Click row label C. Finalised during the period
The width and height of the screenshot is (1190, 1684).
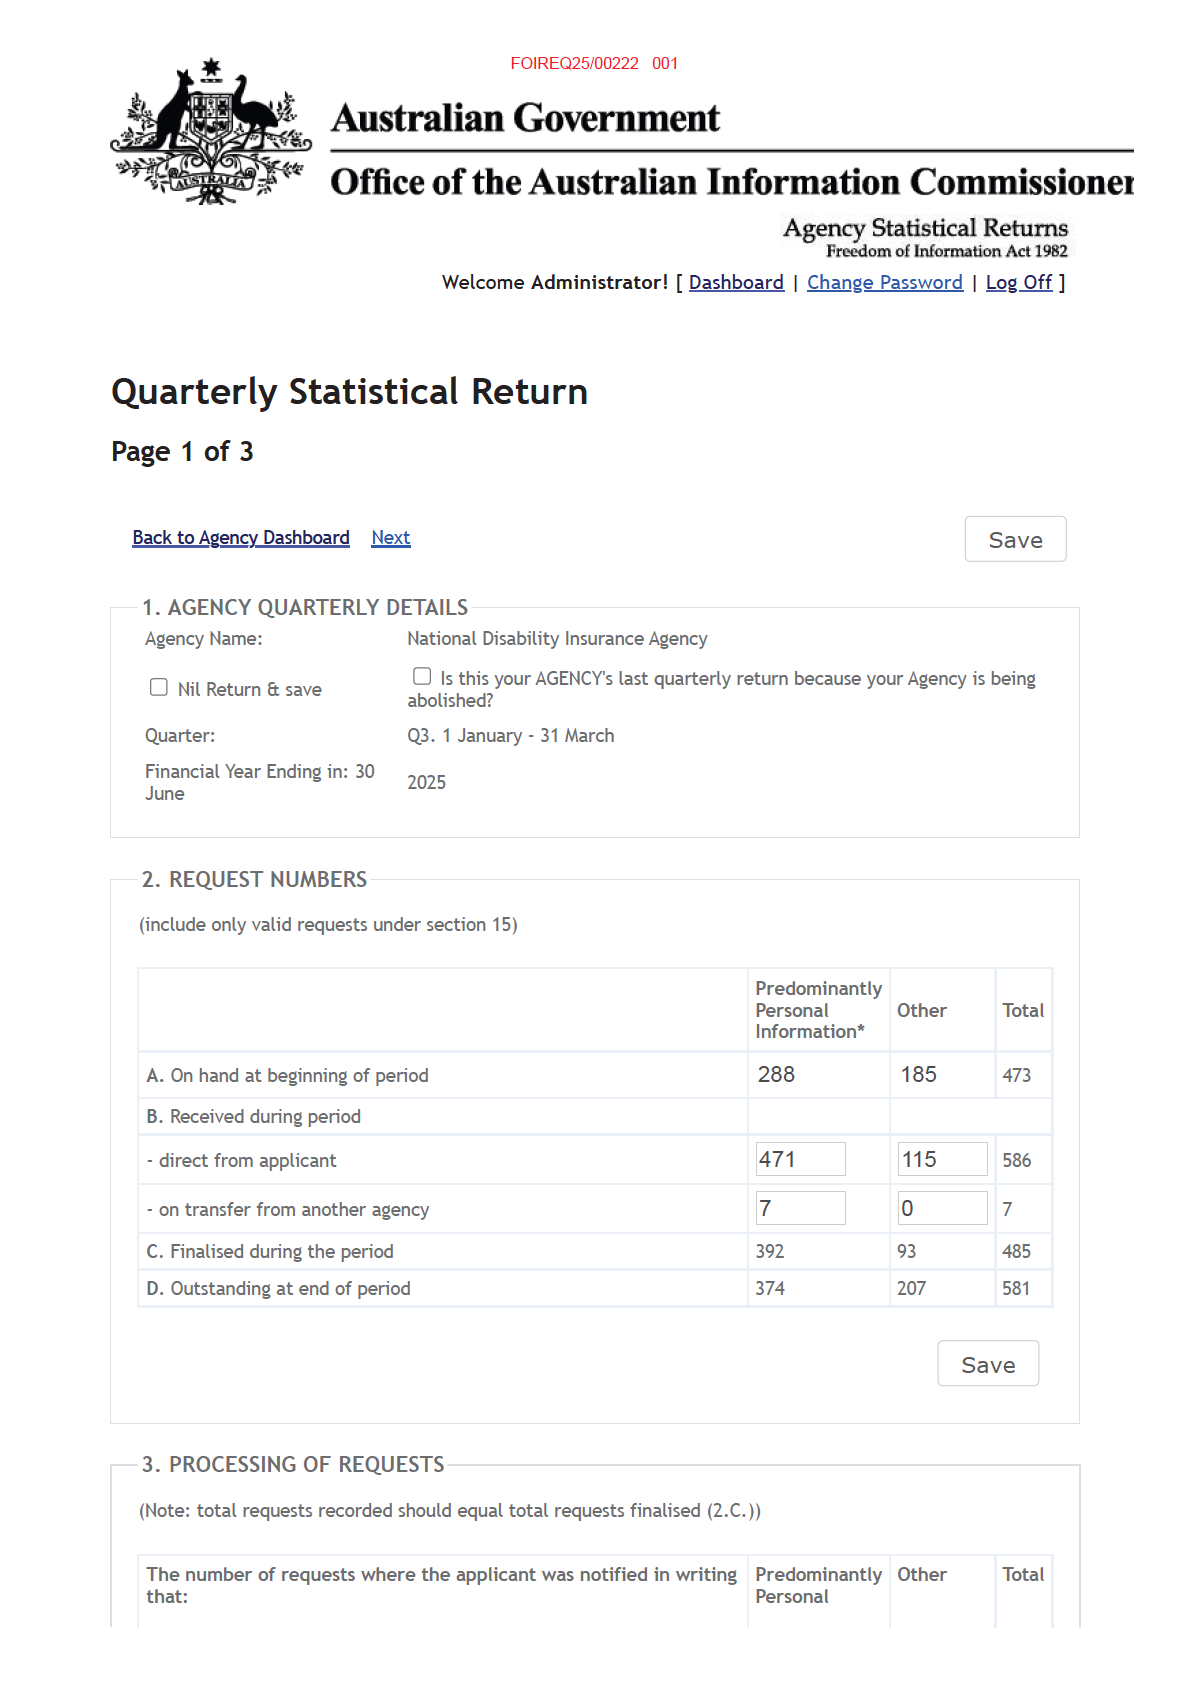(x=270, y=1251)
